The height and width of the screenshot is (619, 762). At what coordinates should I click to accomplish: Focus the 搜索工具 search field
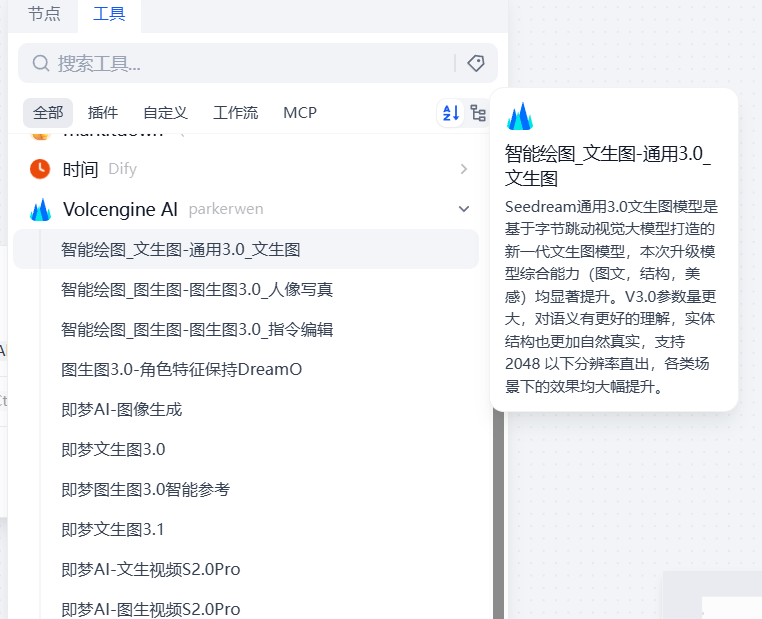pos(250,63)
